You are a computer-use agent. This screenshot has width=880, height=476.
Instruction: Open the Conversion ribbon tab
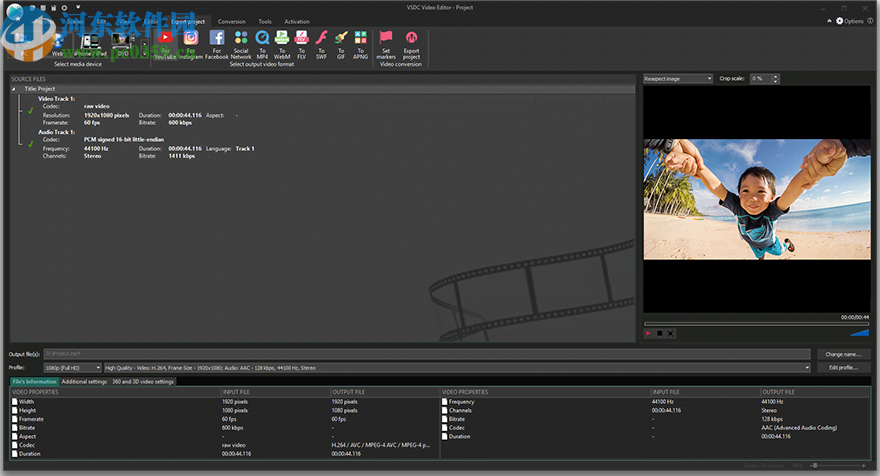(232, 21)
